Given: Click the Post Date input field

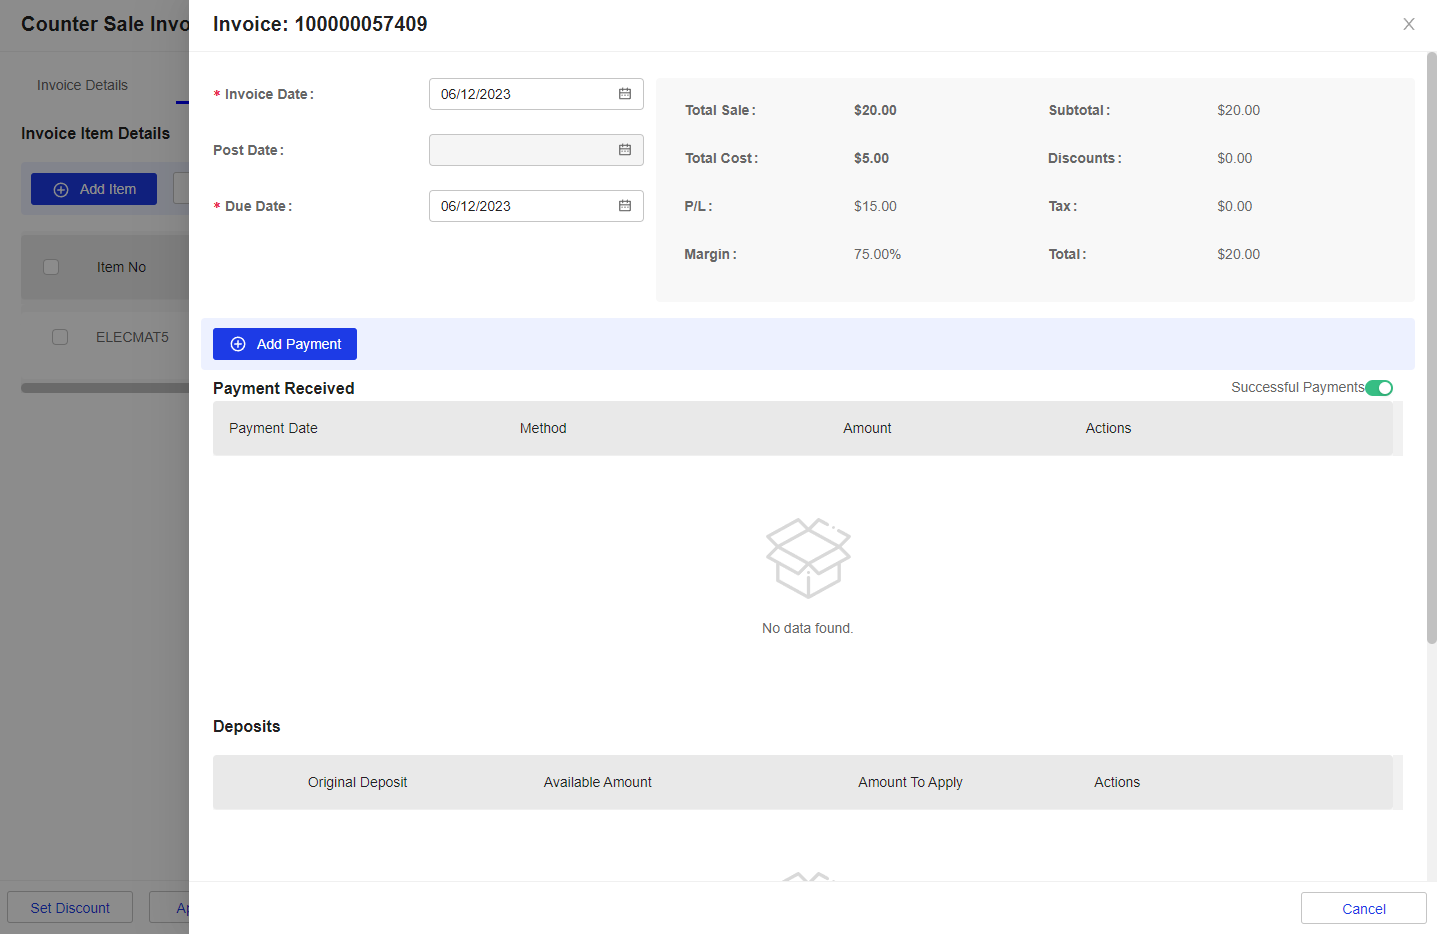Looking at the screenshot, I should (536, 150).
